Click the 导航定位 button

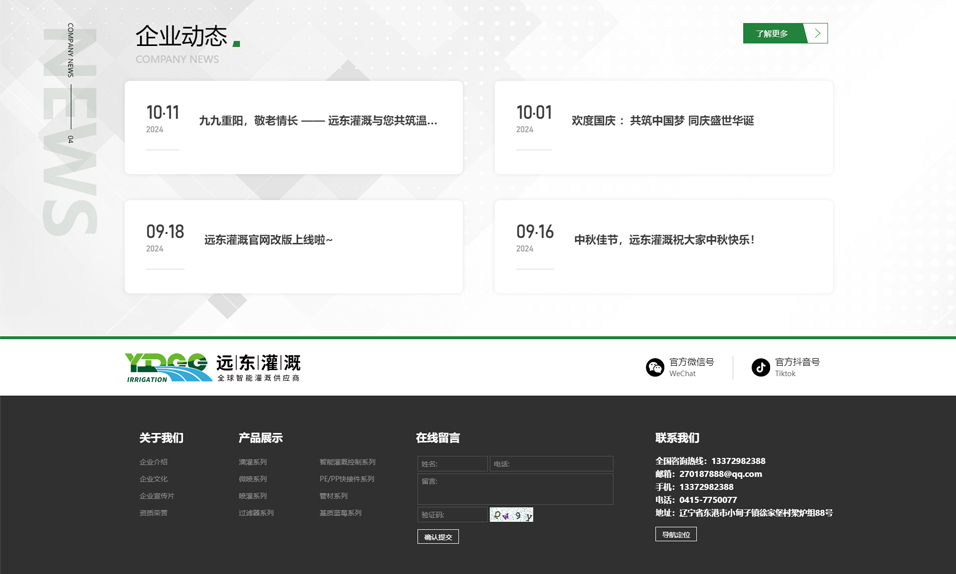pos(676,535)
